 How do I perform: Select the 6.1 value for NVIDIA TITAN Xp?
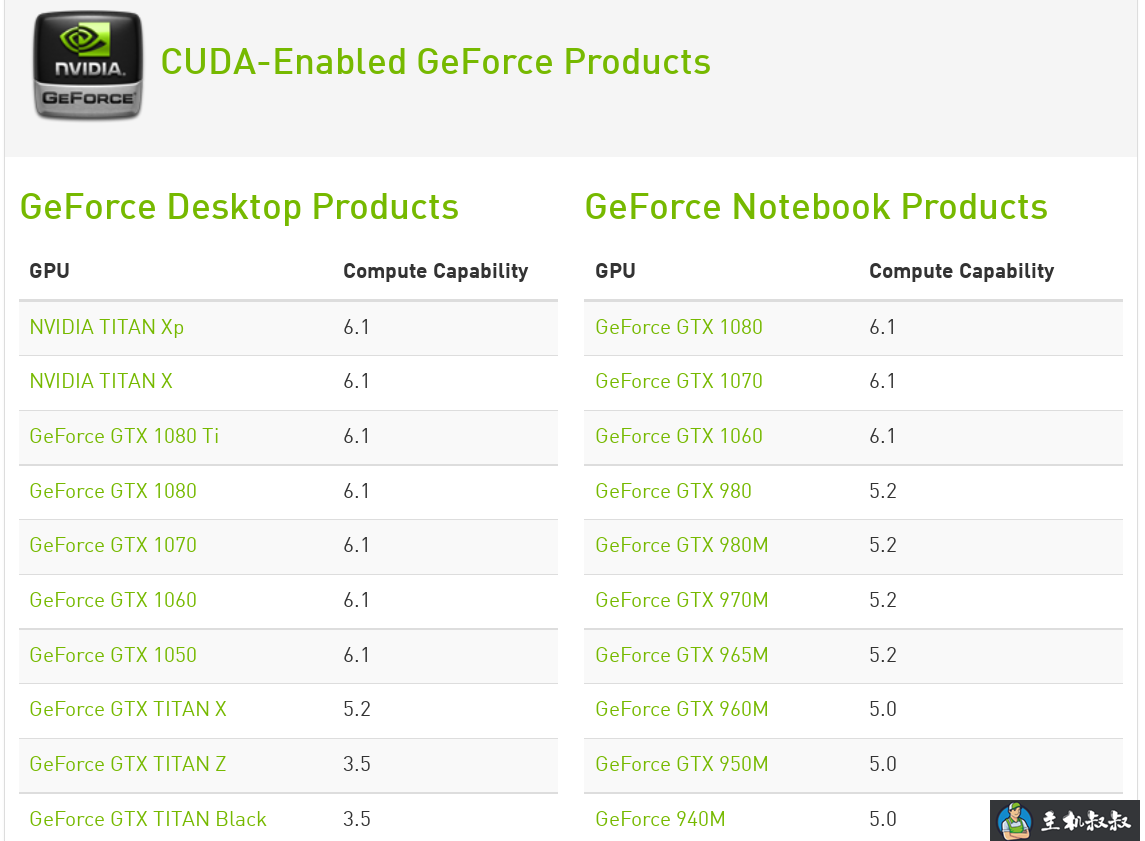[356, 327]
